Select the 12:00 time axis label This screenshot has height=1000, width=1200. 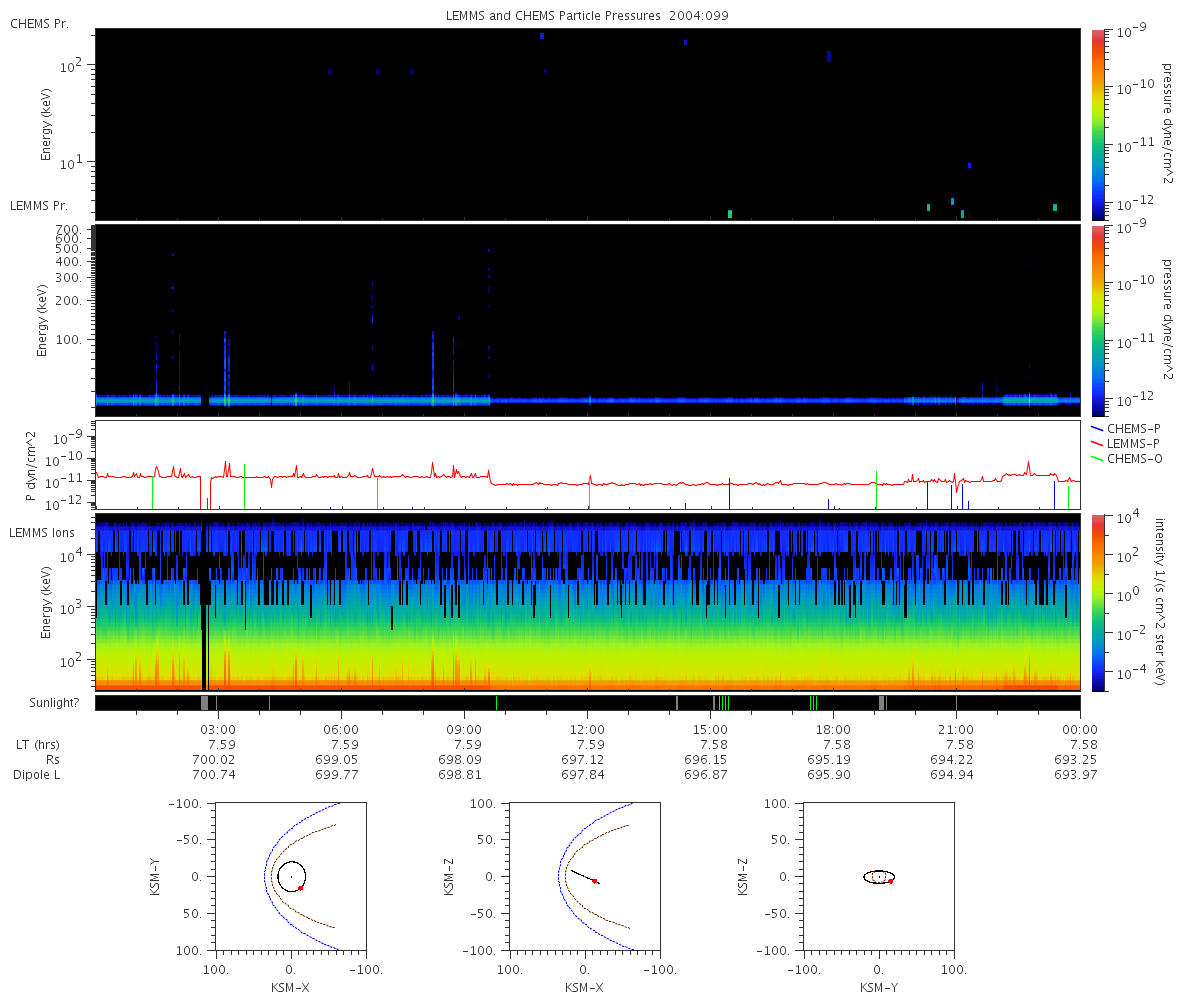(587, 729)
